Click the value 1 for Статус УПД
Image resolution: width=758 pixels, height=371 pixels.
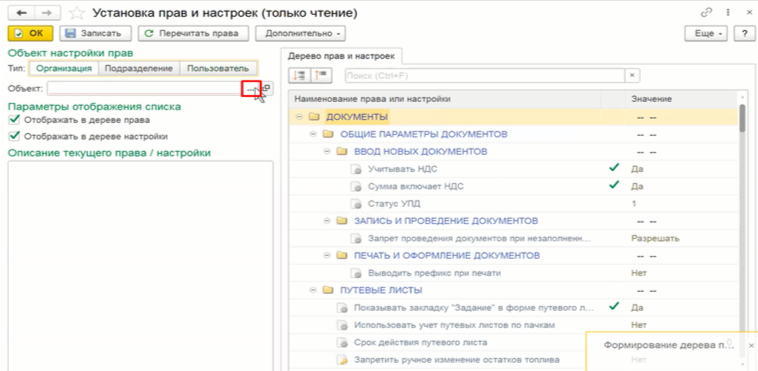click(634, 204)
